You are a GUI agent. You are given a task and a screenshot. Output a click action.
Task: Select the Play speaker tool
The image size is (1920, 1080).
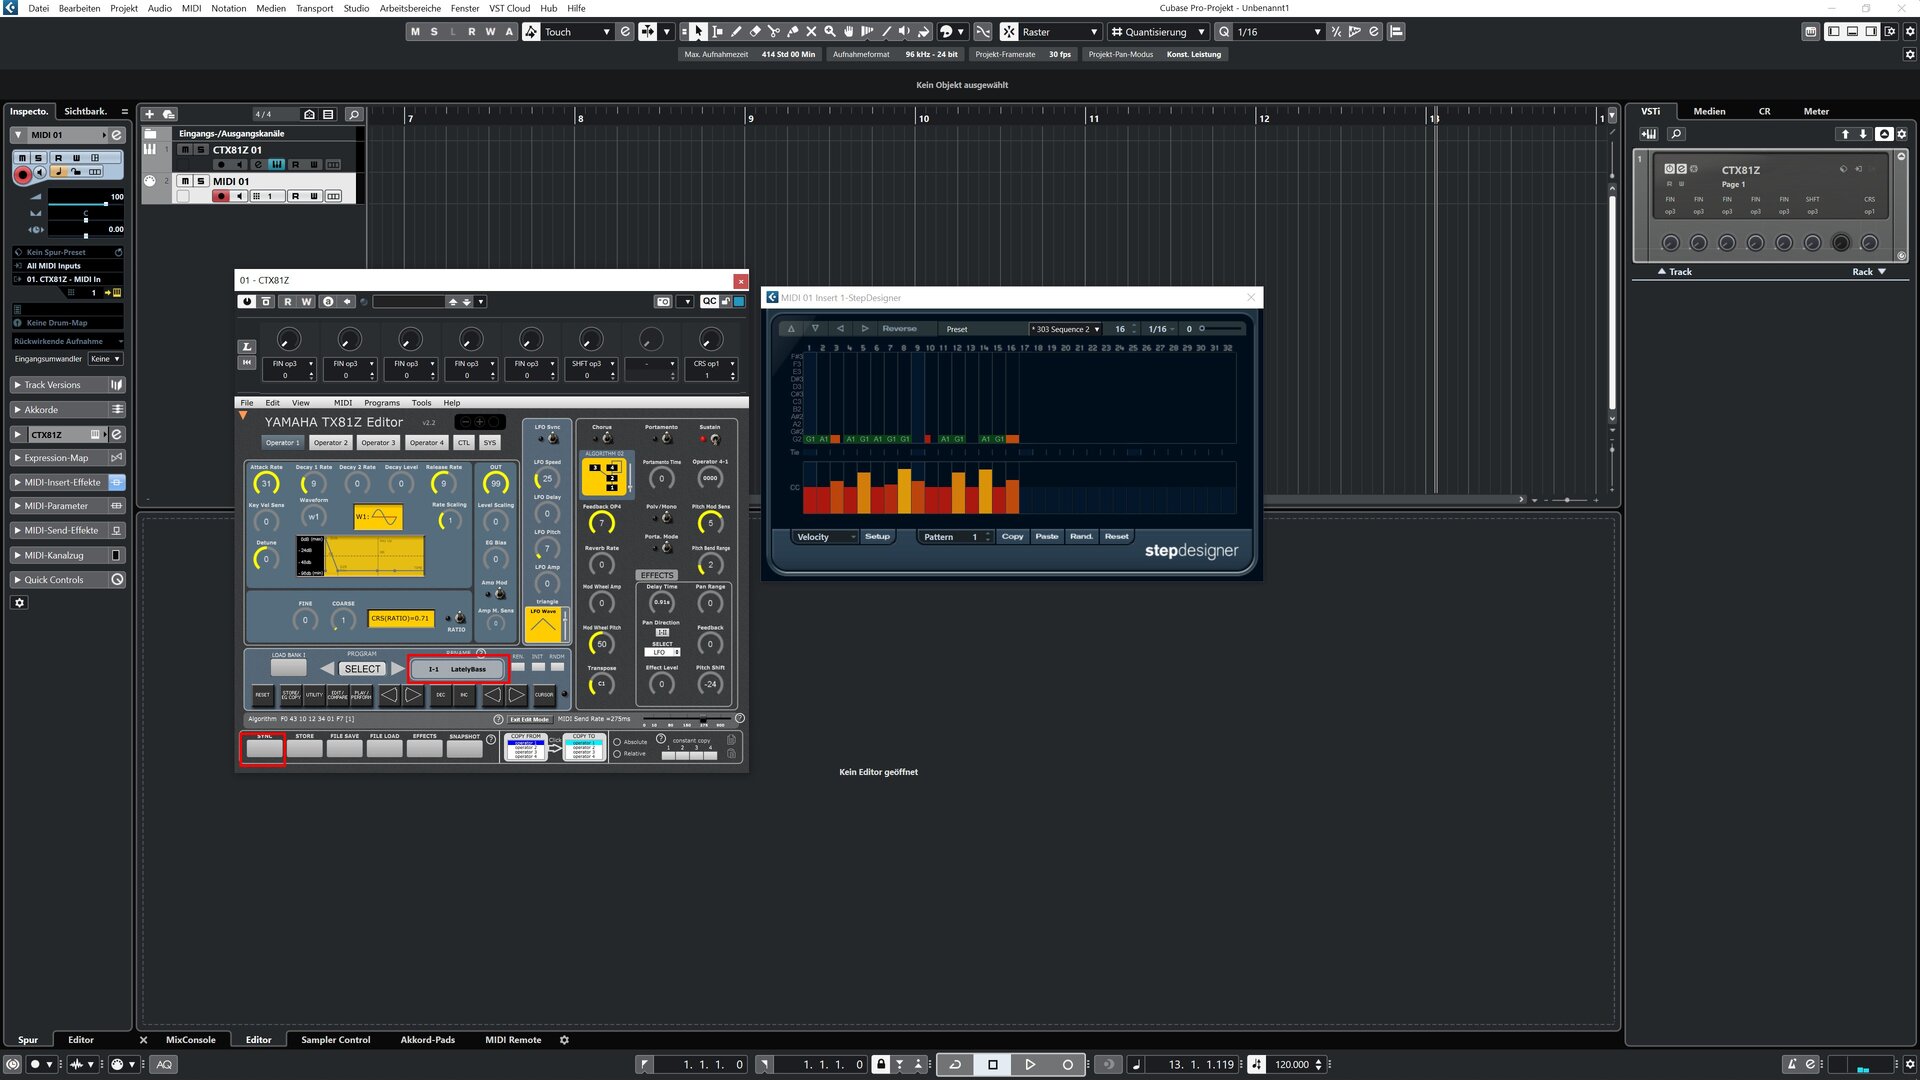(905, 32)
